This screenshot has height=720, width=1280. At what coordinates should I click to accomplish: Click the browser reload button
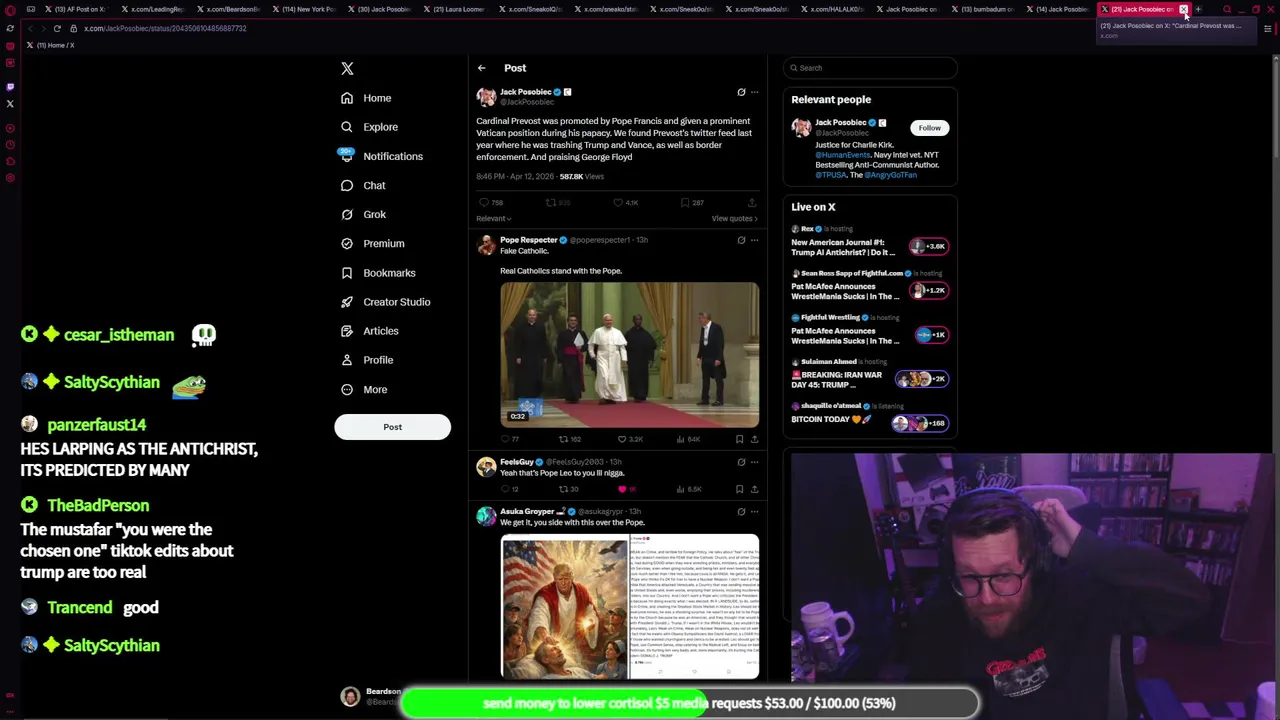click(57, 28)
